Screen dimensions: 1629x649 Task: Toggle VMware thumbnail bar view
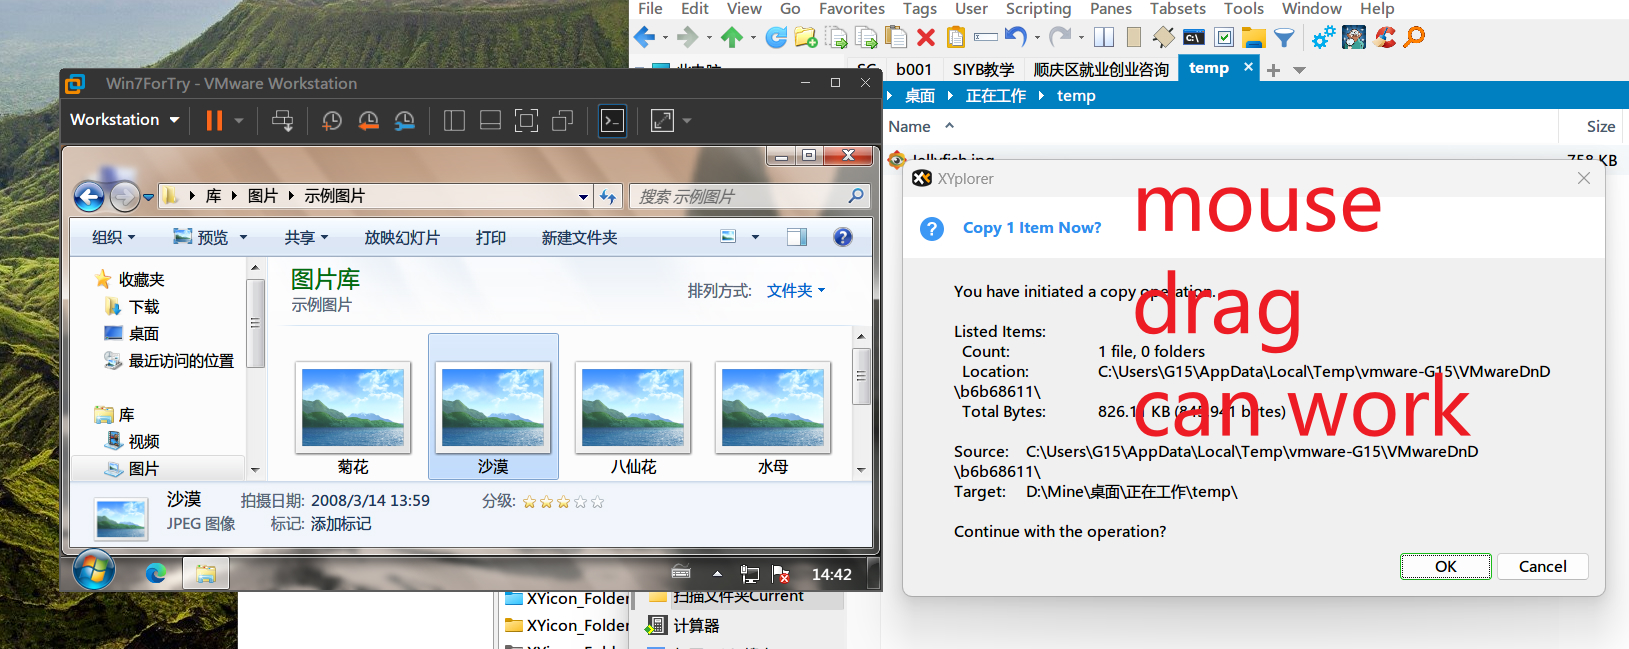(490, 121)
